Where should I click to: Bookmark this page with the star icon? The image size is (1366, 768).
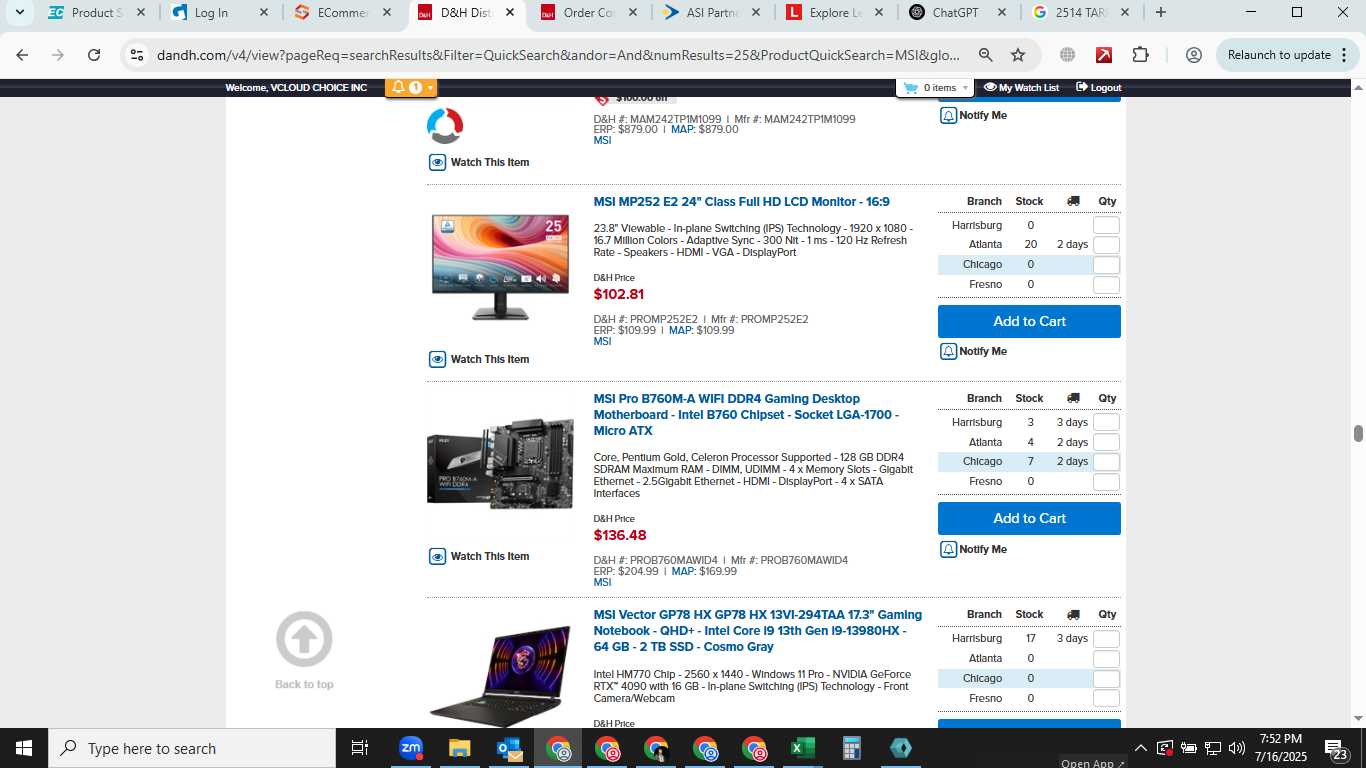coord(1018,55)
